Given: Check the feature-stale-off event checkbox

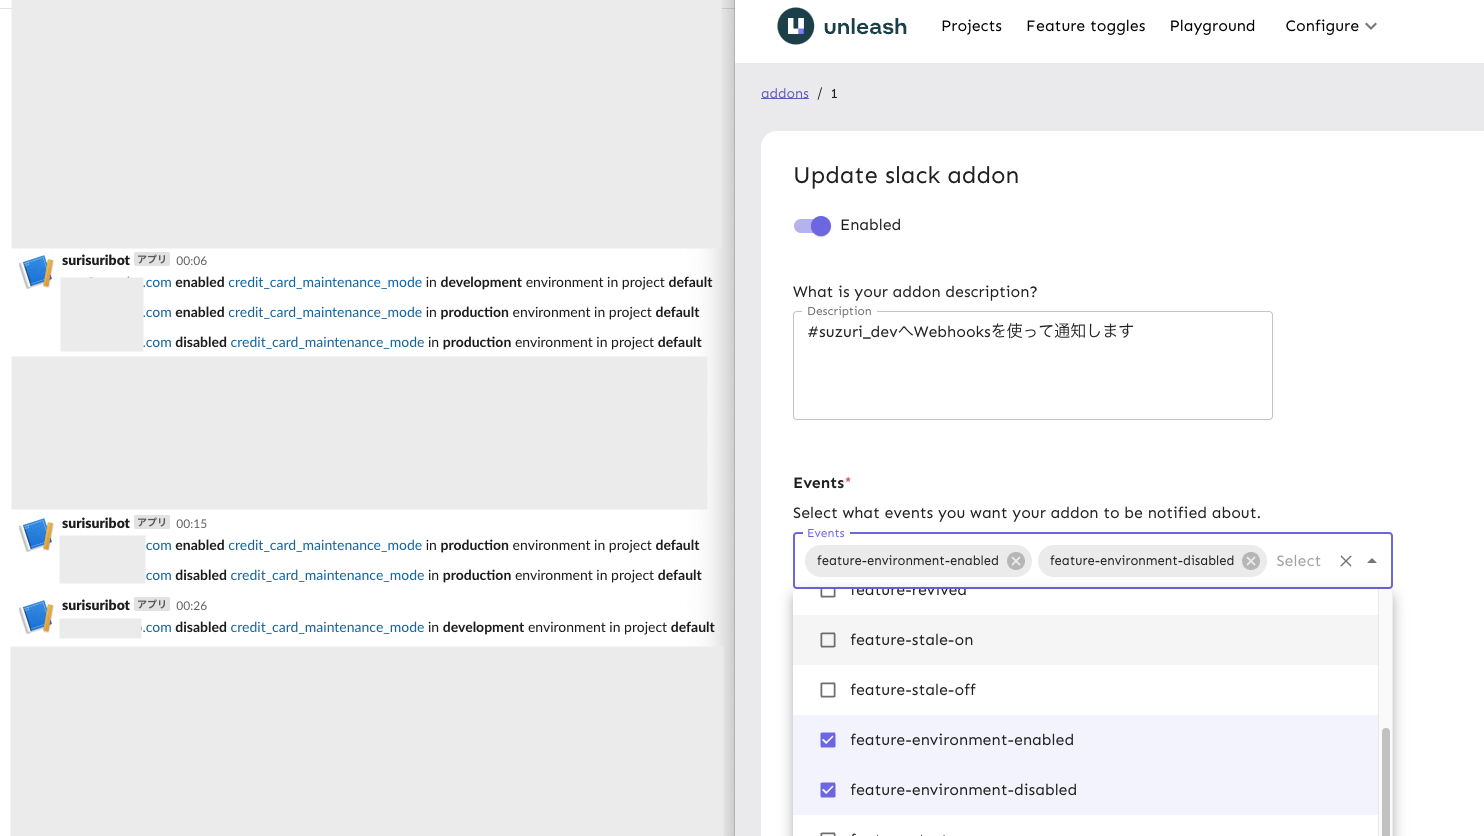Looking at the screenshot, I should (827, 690).
